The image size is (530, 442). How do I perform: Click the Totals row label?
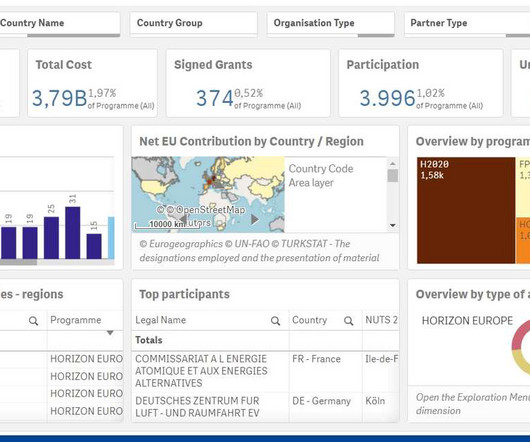coord(149,340)
